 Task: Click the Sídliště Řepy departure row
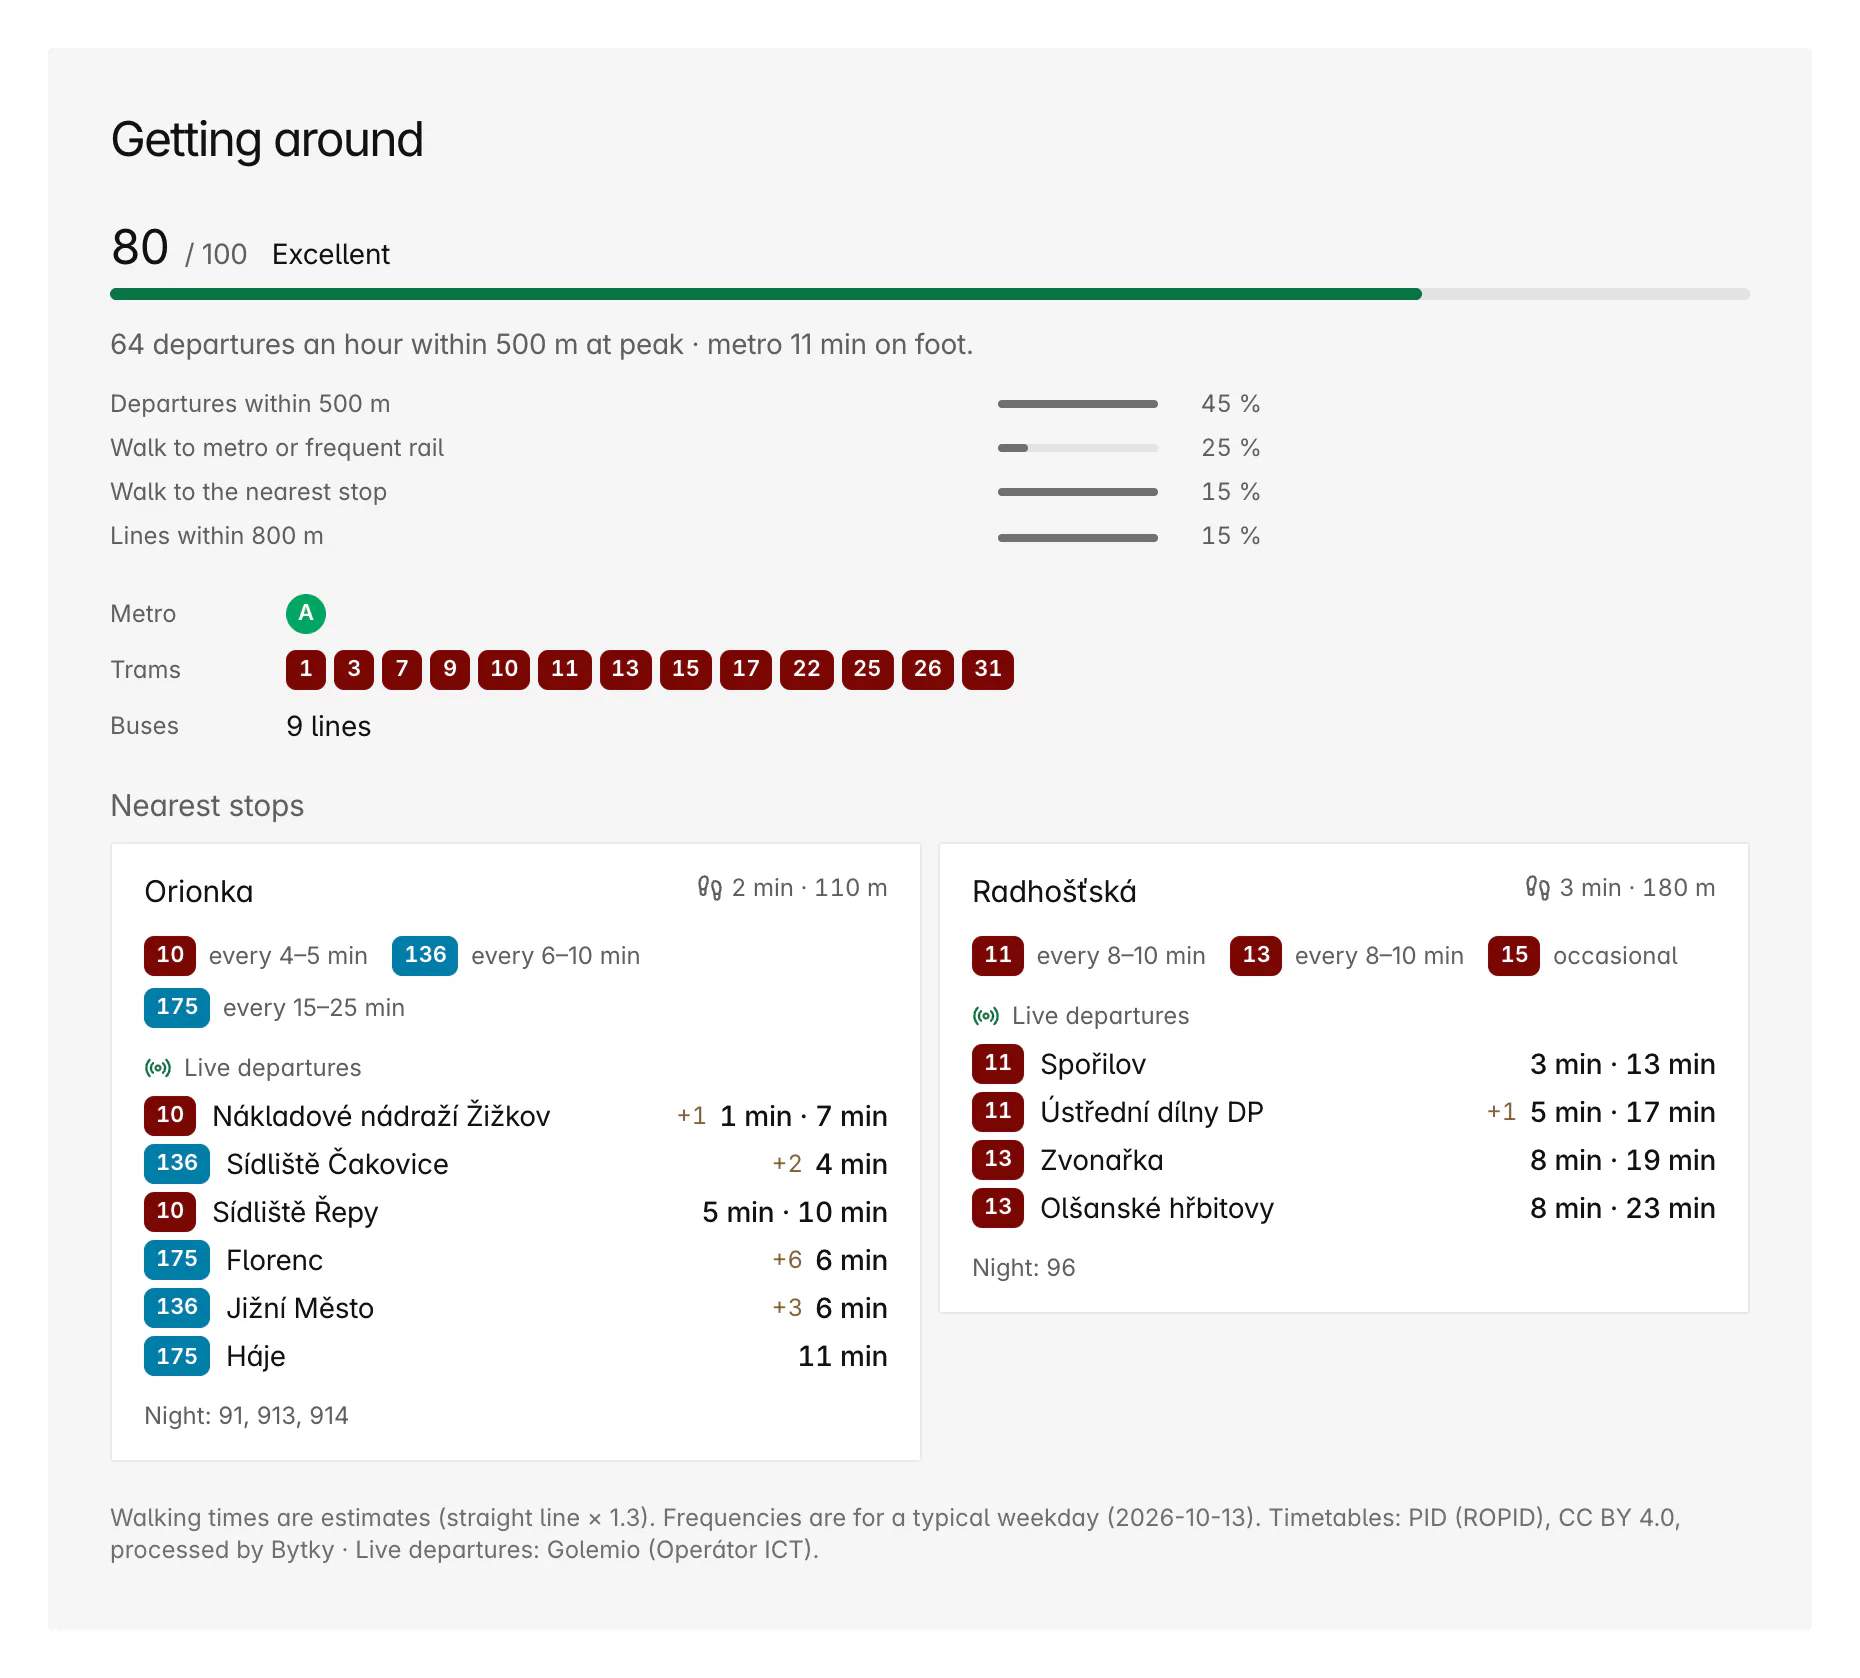tap(516, 1212)
